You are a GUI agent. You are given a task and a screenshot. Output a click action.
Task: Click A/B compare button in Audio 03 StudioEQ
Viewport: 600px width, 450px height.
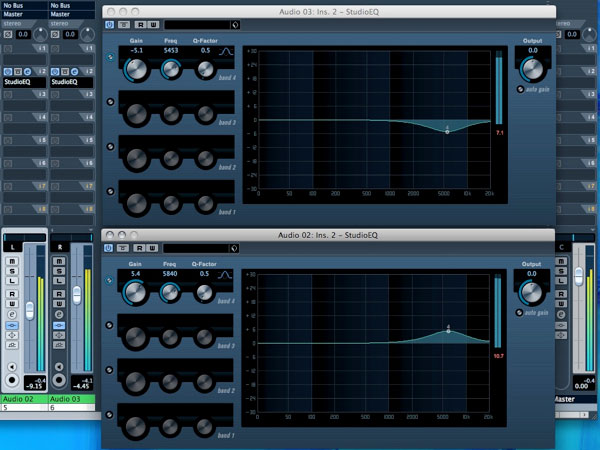coord(124,25)
